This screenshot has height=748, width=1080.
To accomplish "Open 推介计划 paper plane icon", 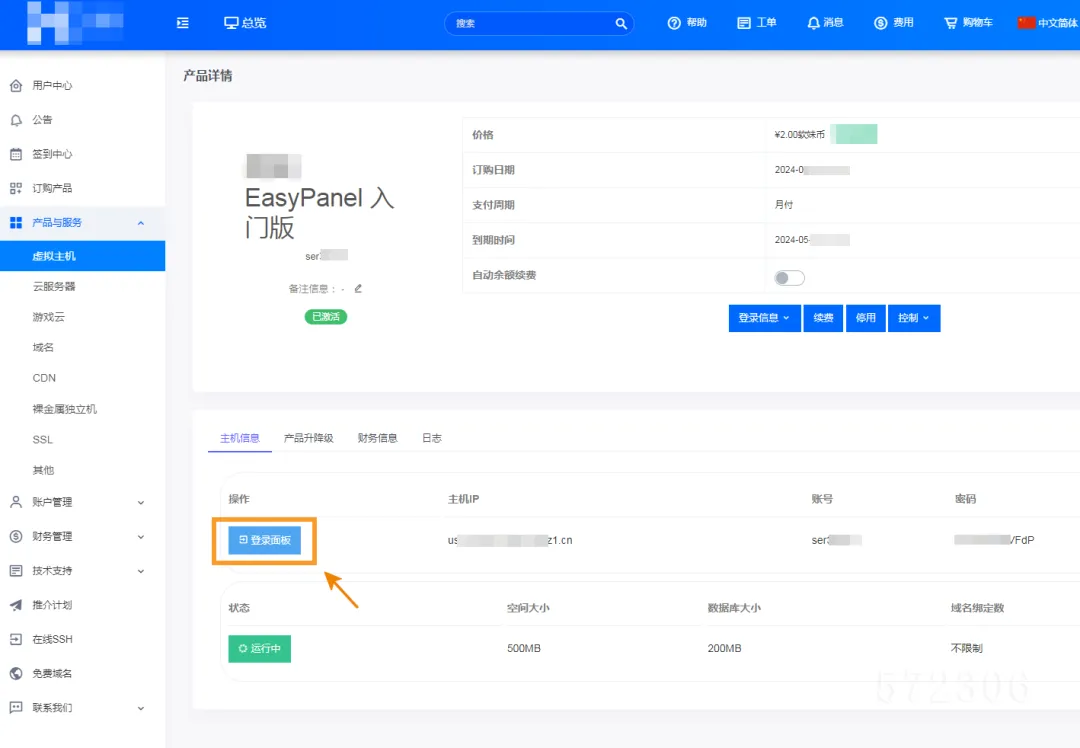I will [16, 605].
